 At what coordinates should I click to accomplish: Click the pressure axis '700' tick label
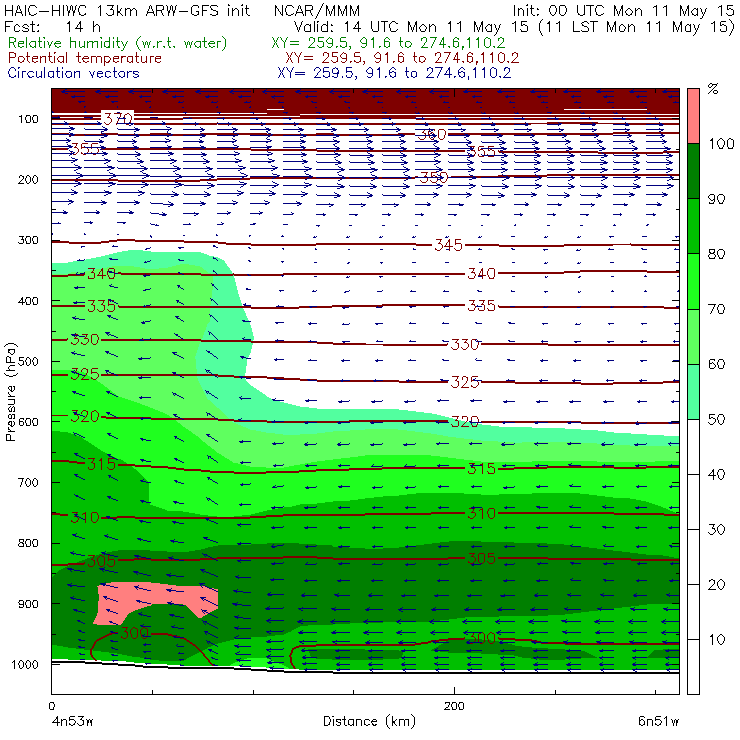(28, 482)
